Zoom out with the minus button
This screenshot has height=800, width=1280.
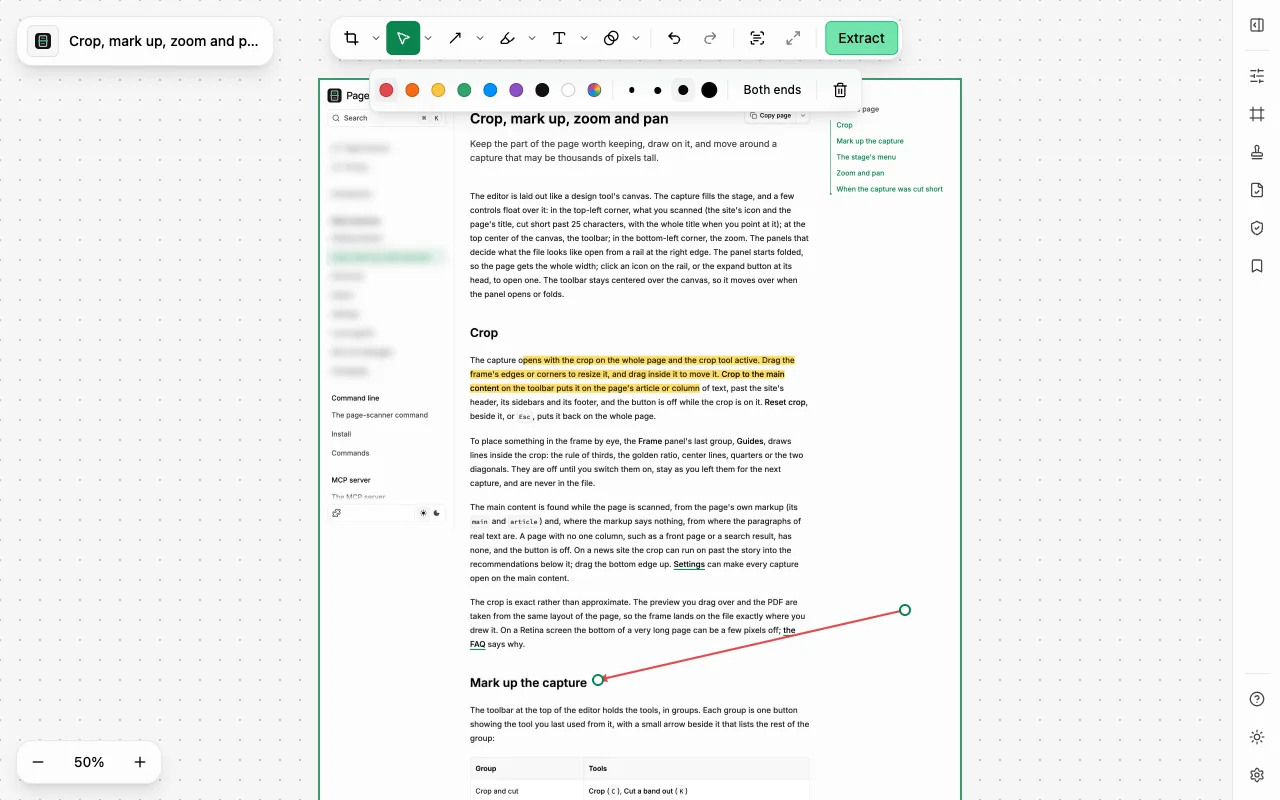tap(38, 762)
